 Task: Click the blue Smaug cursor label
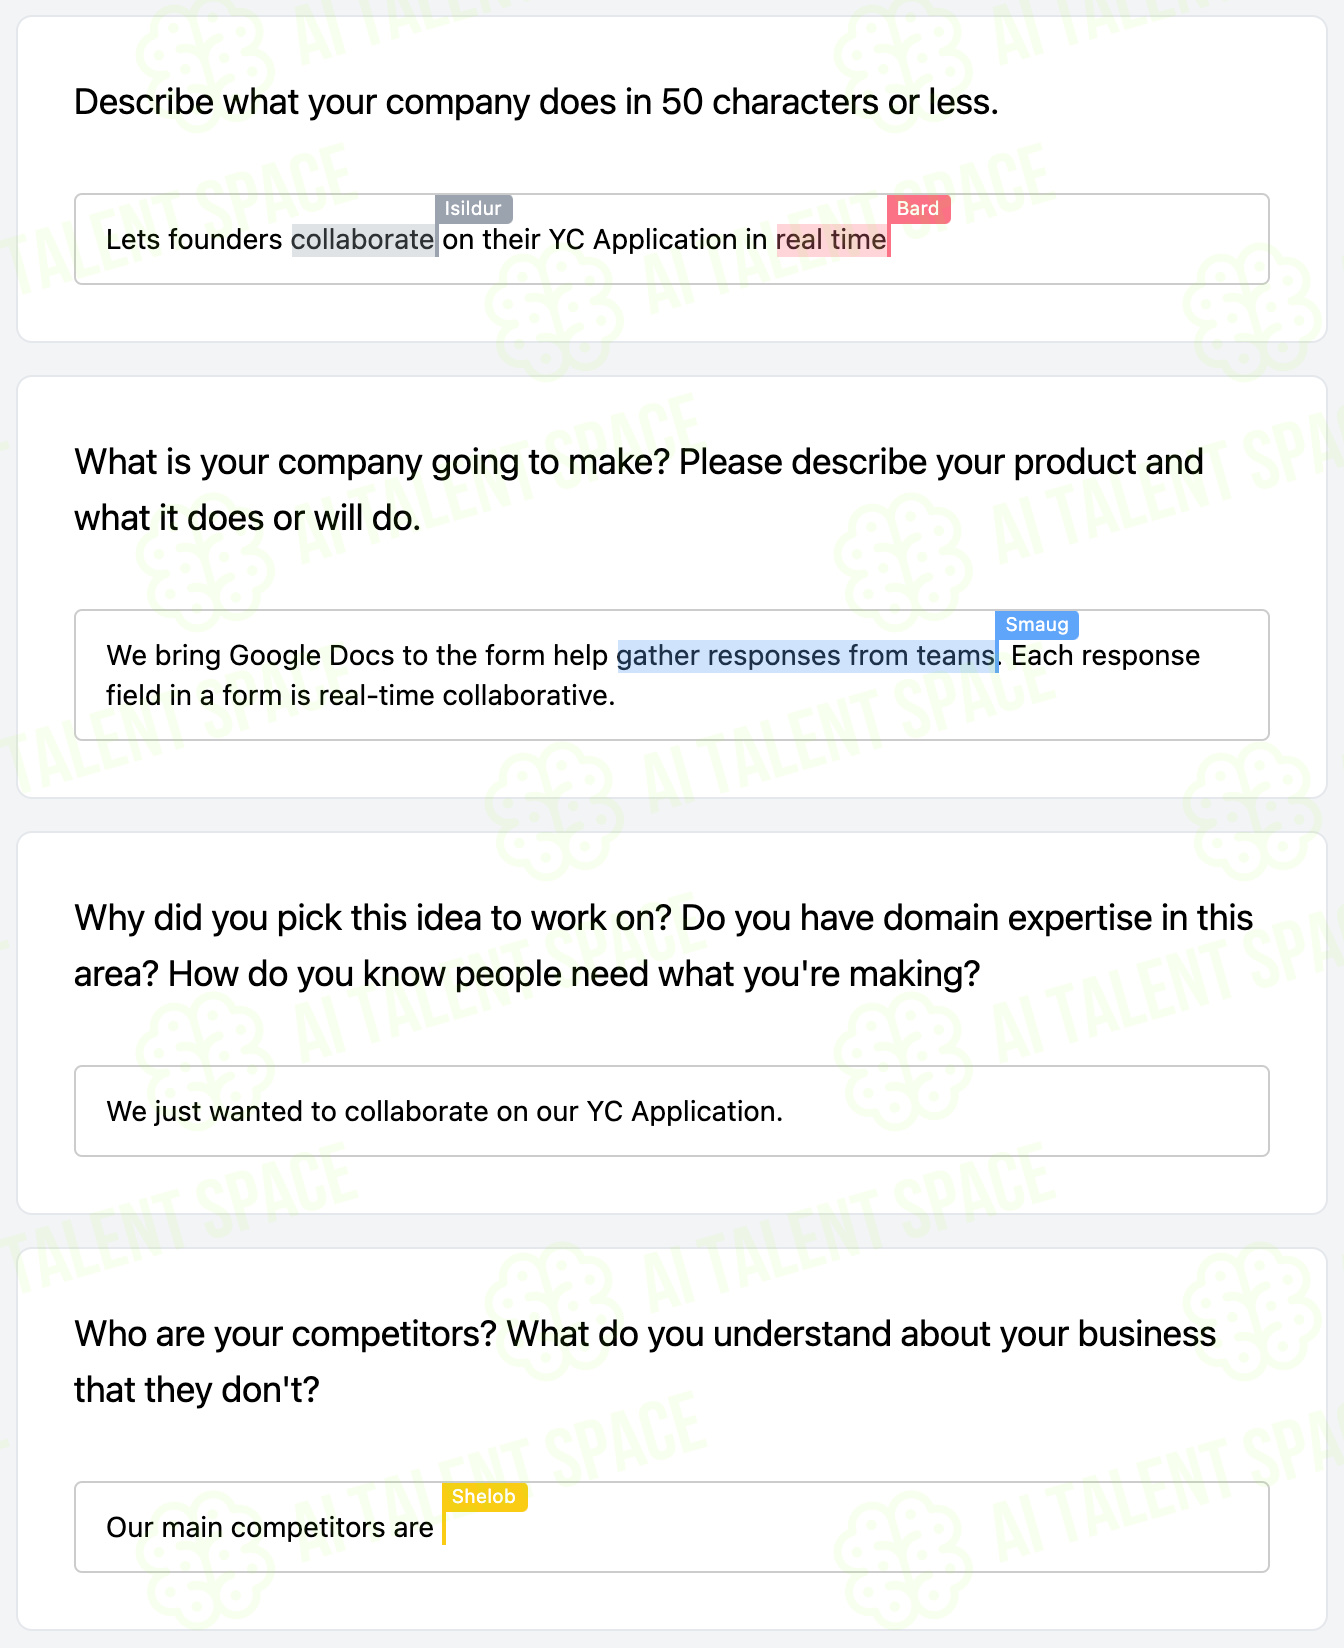coord(1037,625)
